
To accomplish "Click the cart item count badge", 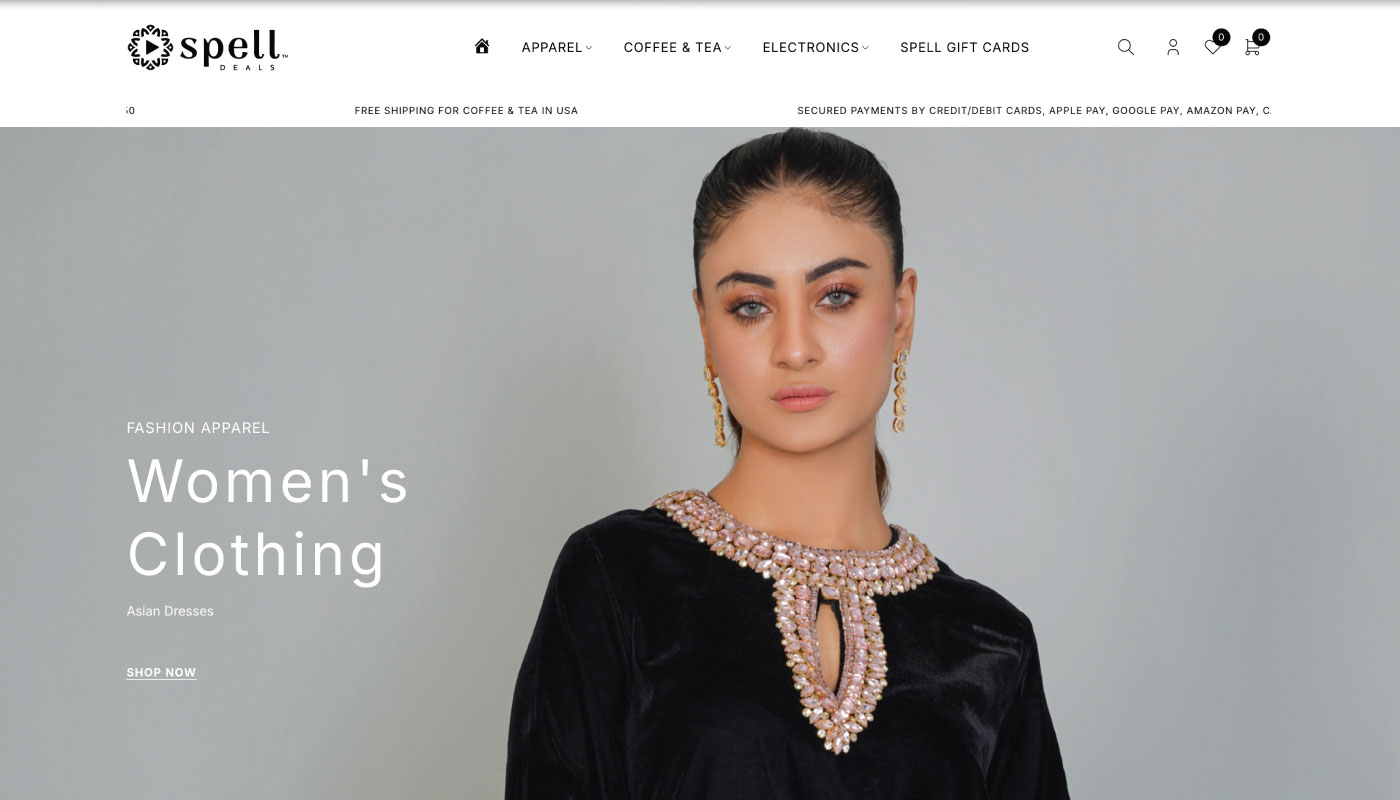I will [x=1261, y=37].
